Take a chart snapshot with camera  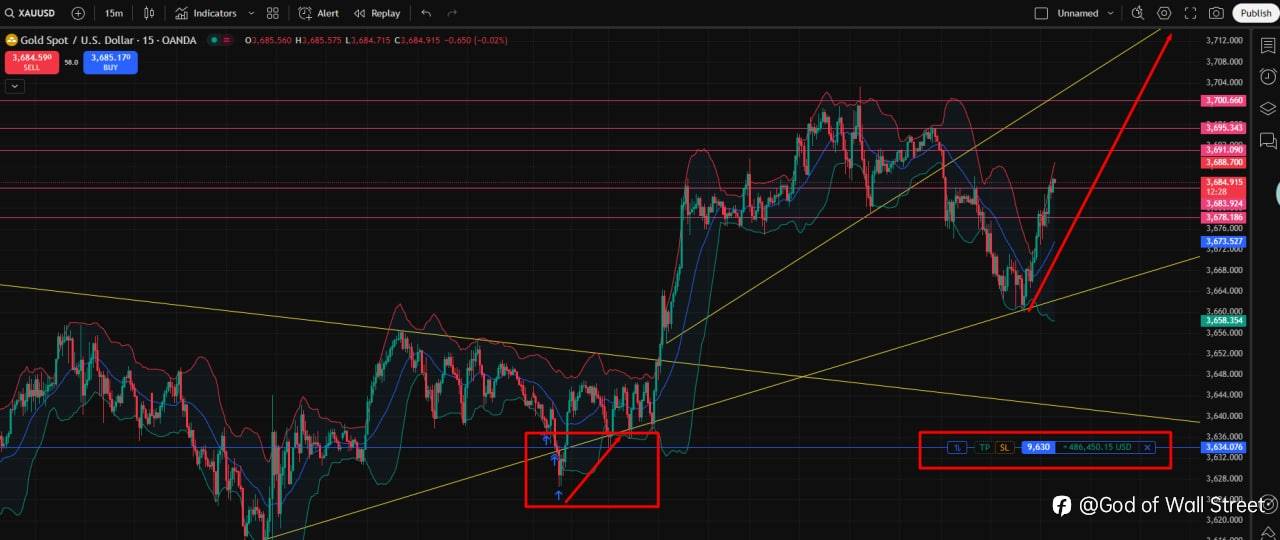pyautogui.click(x=1216, y=13)
